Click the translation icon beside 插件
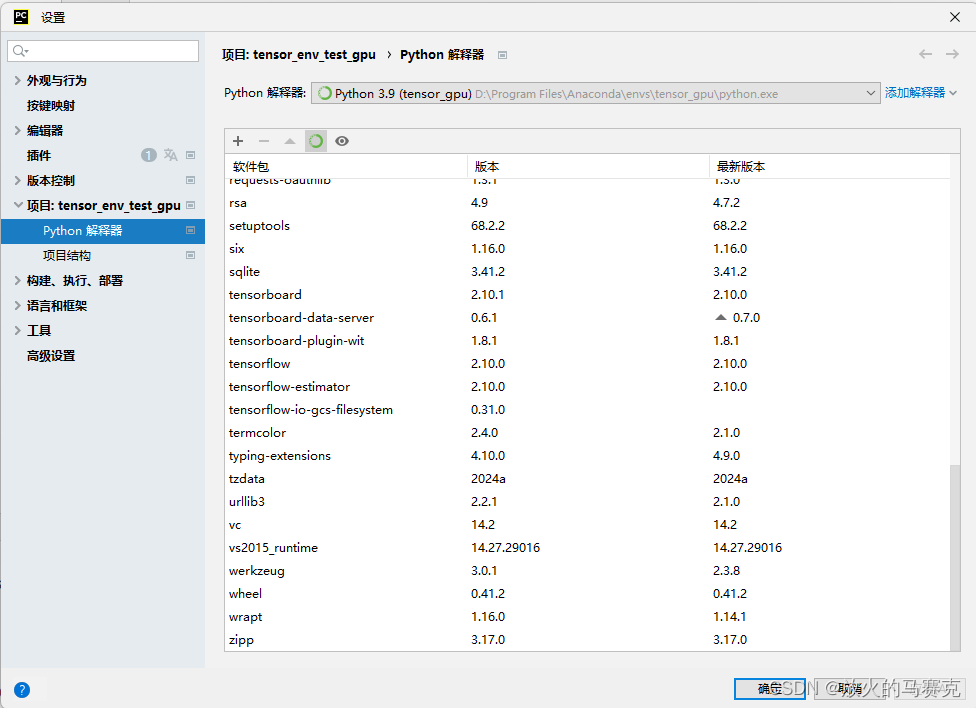This screenshot has height=708, width=976. coord(171,155)
